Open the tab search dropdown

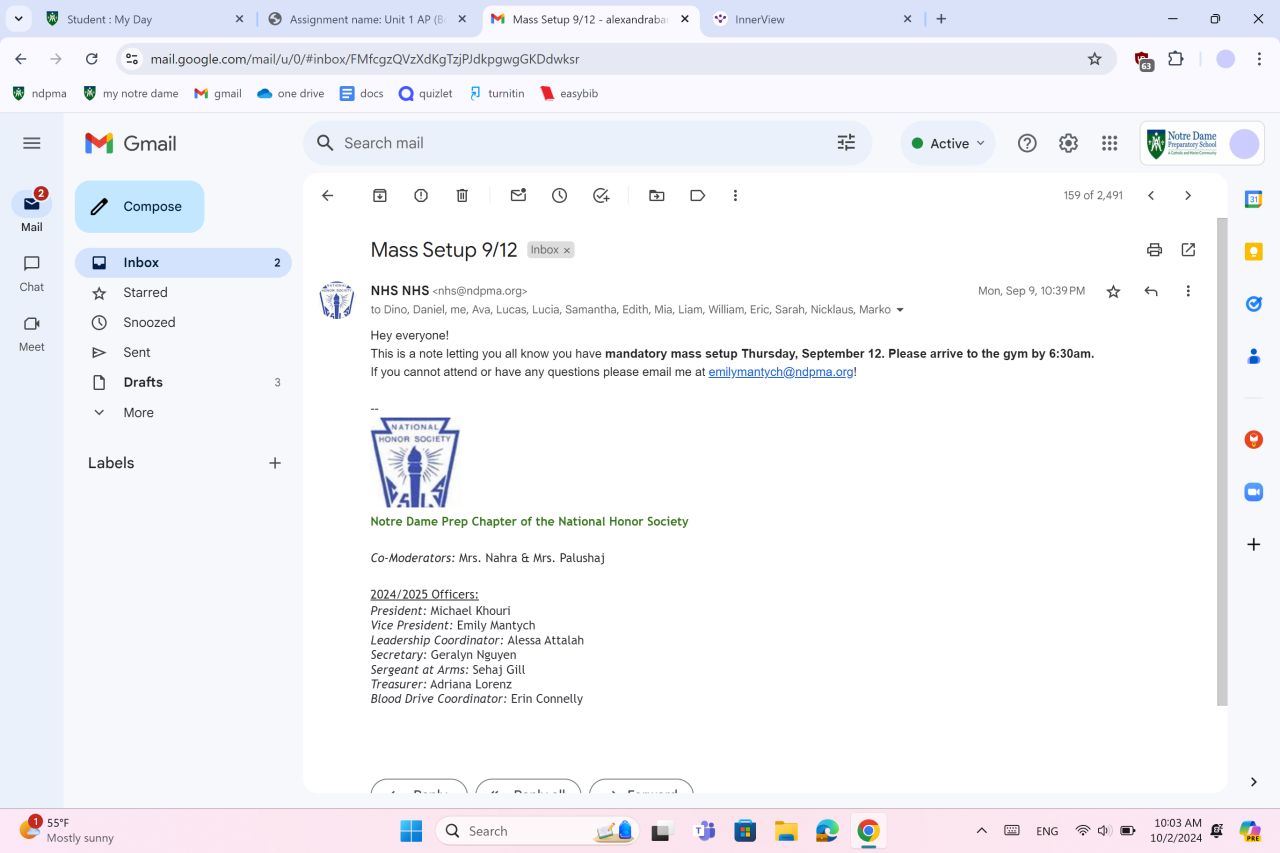(19, 19)
